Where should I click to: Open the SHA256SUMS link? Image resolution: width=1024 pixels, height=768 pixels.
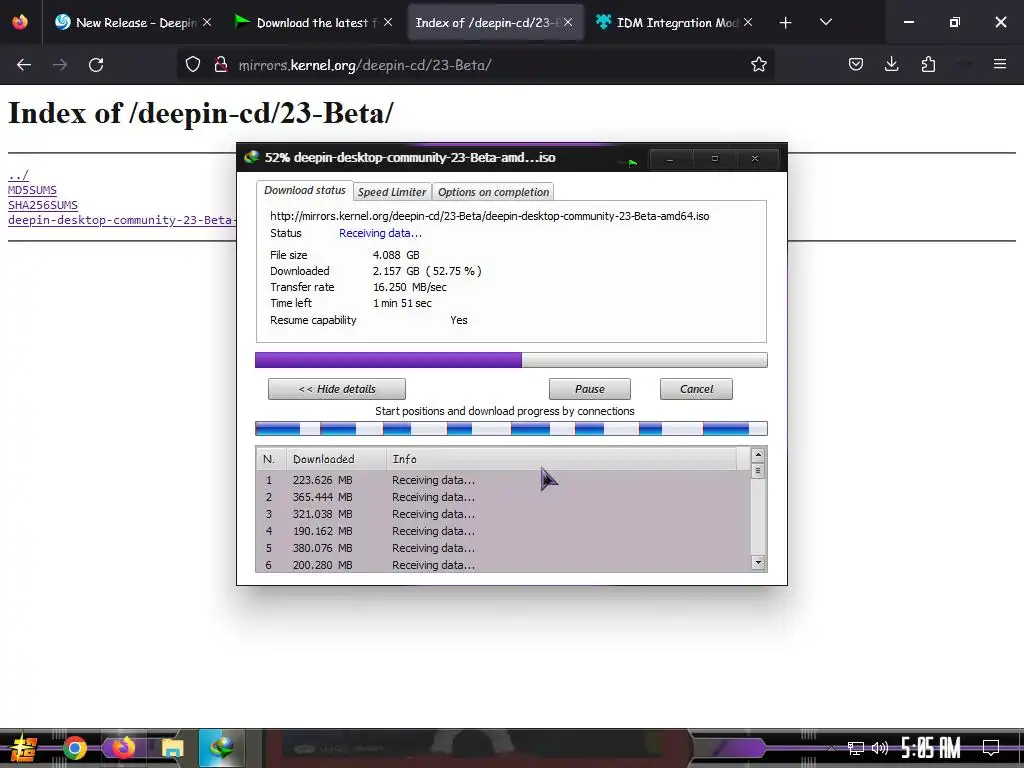42,205
